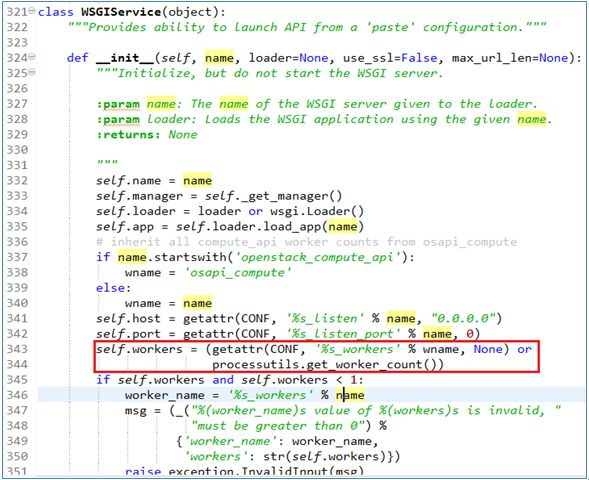Click the WSGIService class name

click(x=121, y=12)
